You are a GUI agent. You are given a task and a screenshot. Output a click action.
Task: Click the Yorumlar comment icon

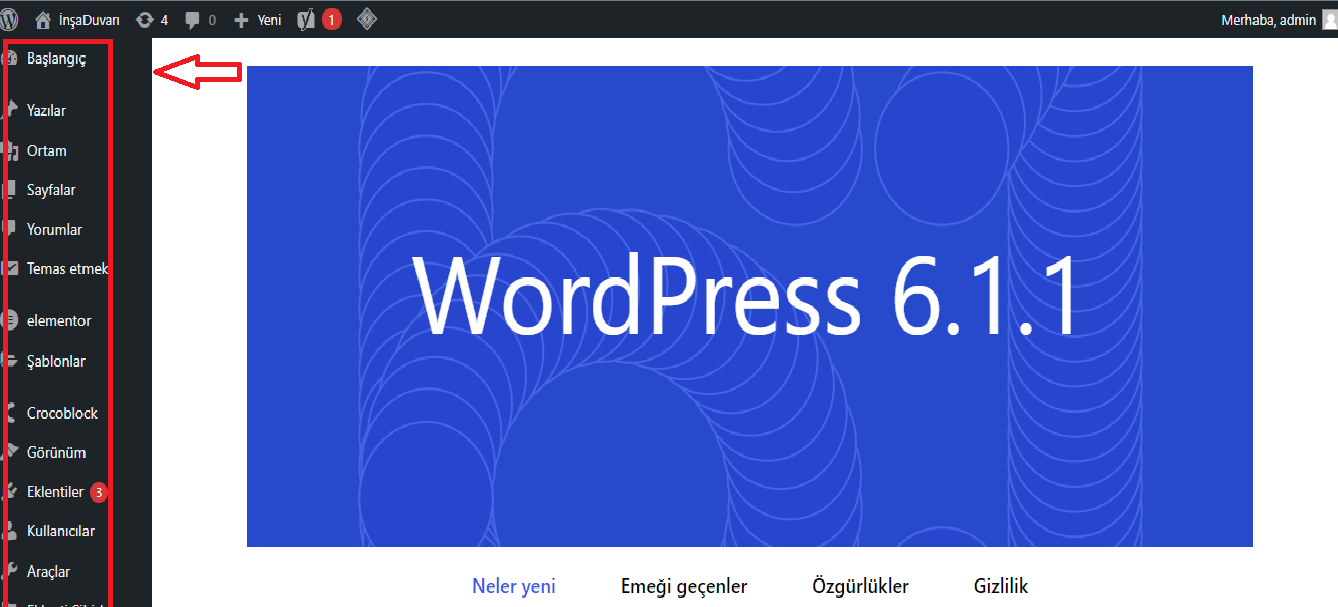coord(11,230)
